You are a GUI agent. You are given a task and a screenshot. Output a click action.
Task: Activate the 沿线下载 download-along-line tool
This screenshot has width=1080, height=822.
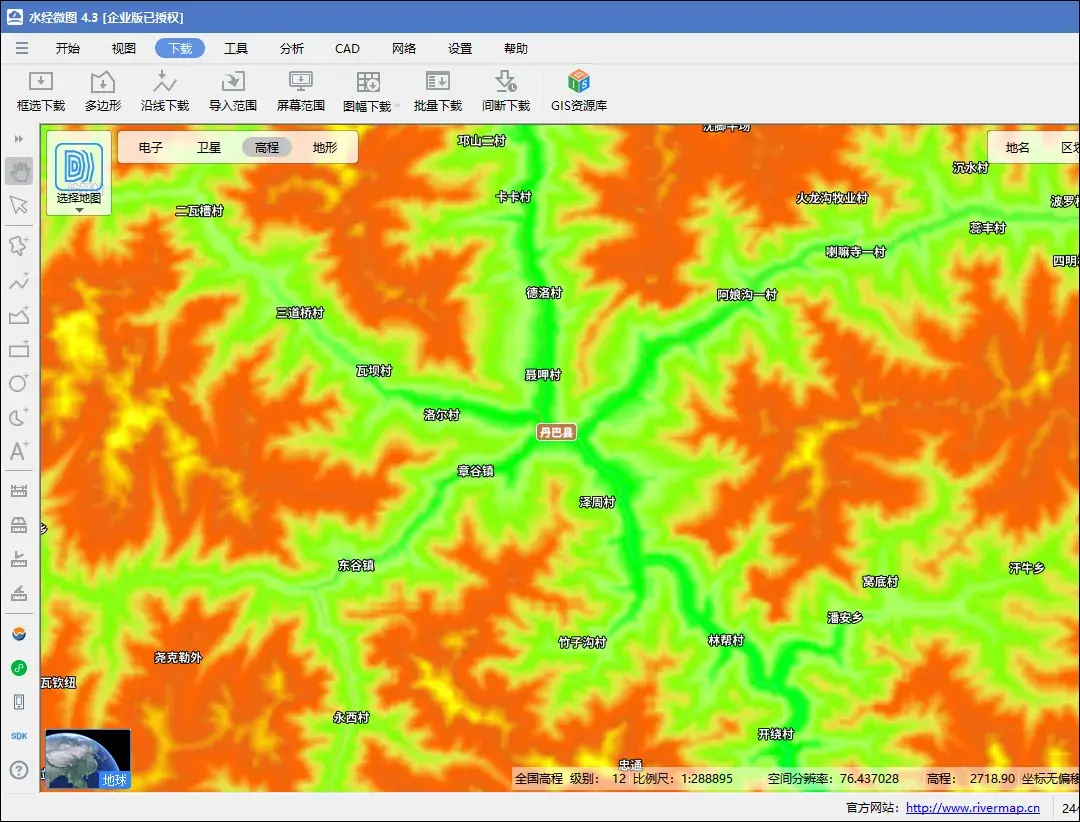click(x=164, y=90)
